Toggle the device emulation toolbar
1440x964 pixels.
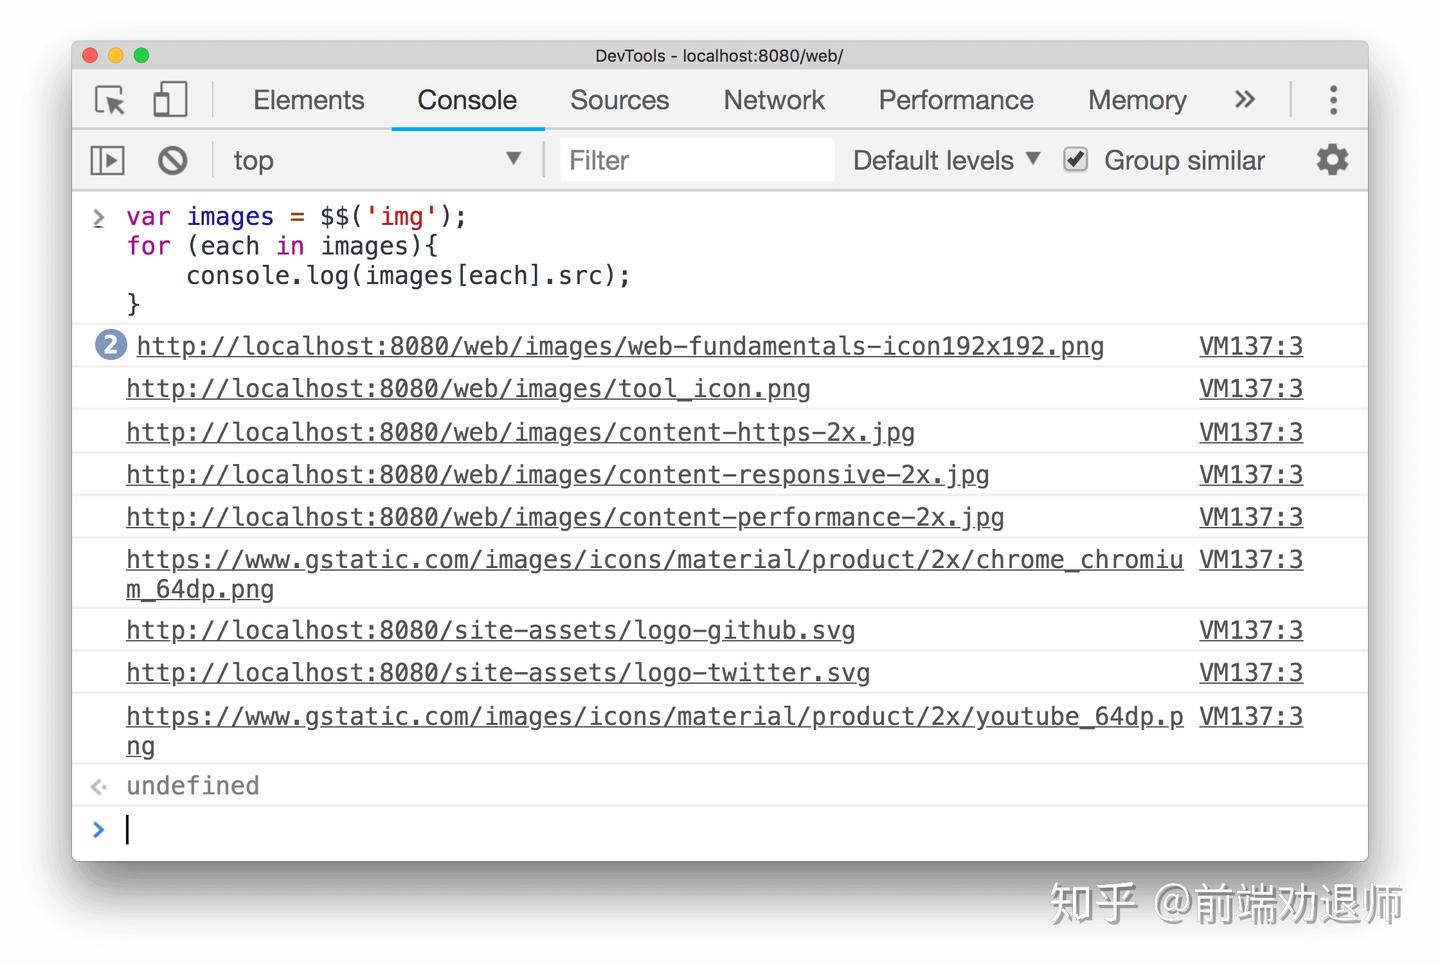coord(170,100)
